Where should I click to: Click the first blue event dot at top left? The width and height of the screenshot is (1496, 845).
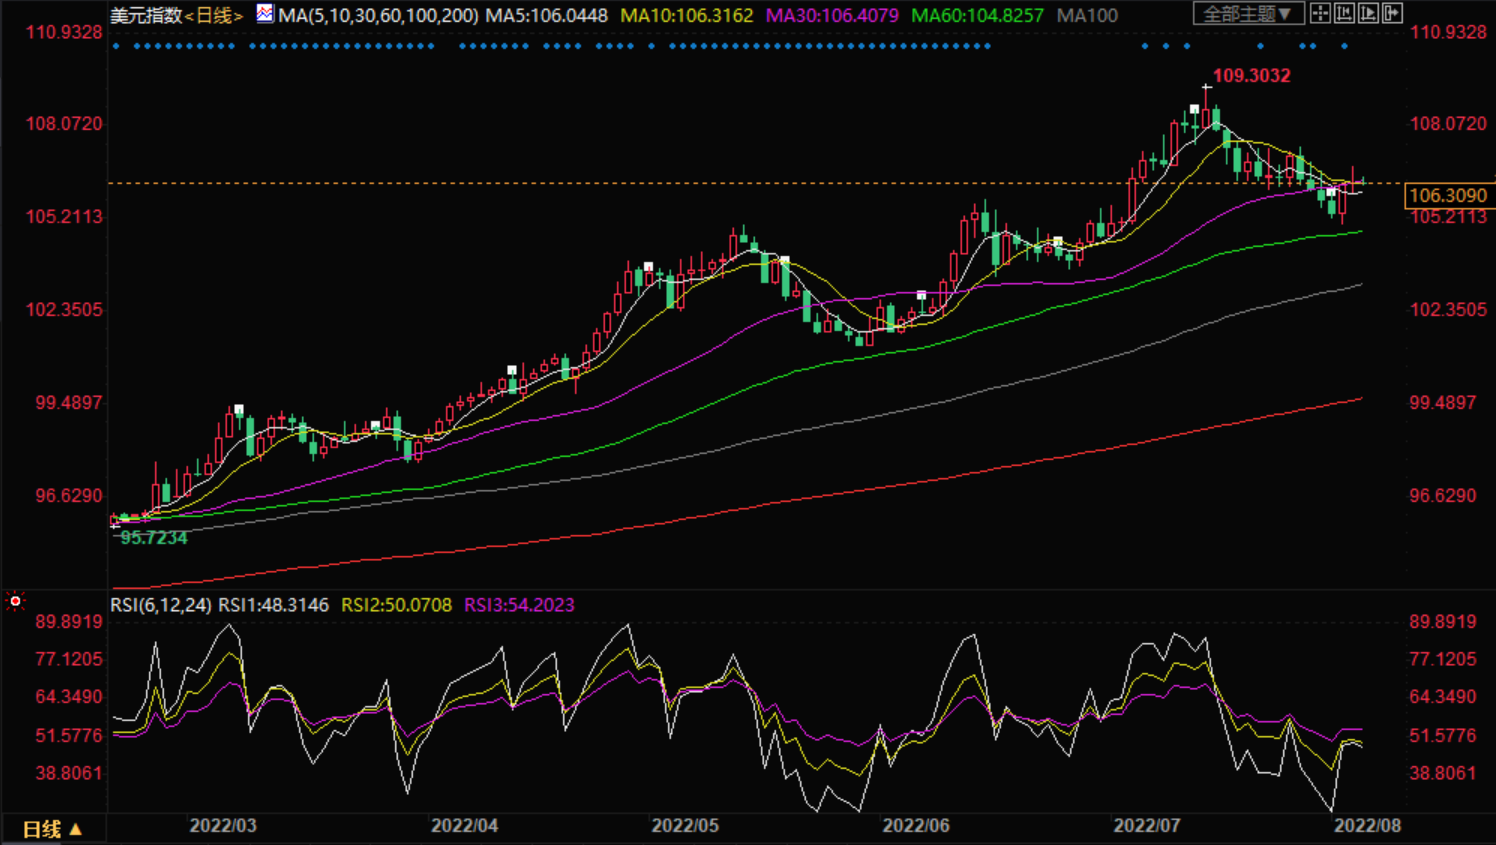tap(116, 46)
